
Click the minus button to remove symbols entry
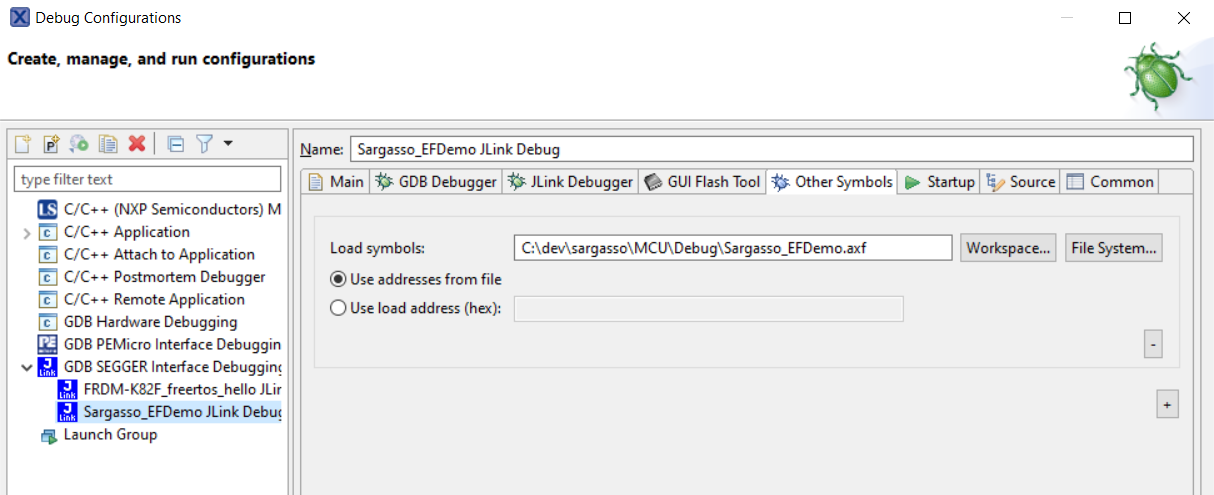point(1153,345)
